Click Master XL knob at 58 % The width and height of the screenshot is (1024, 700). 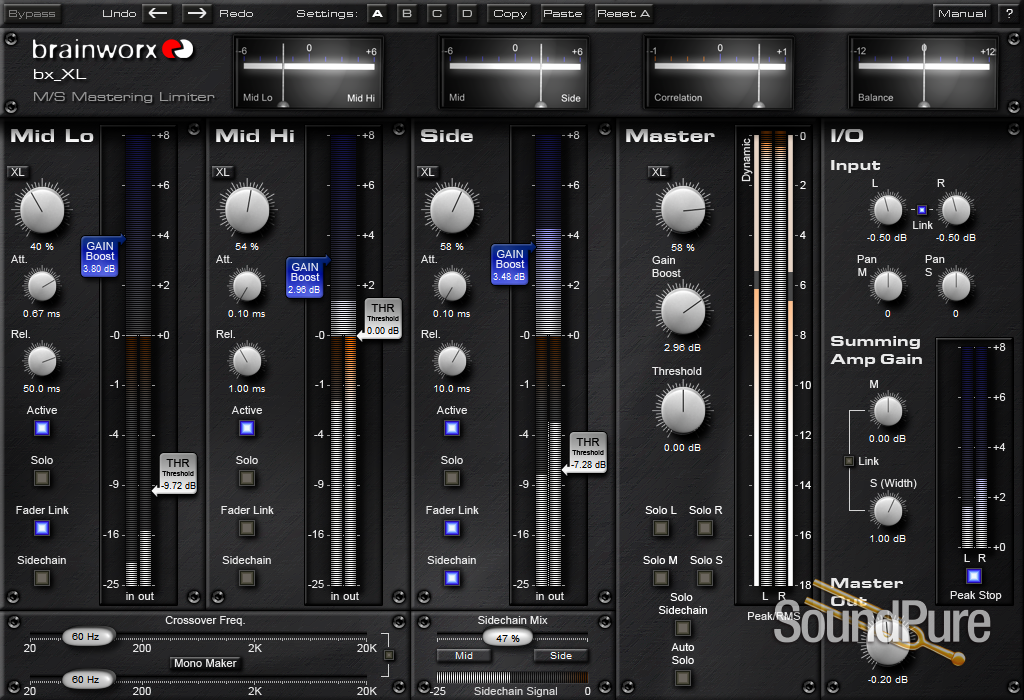pyautogui.click(x=683, y=210)
